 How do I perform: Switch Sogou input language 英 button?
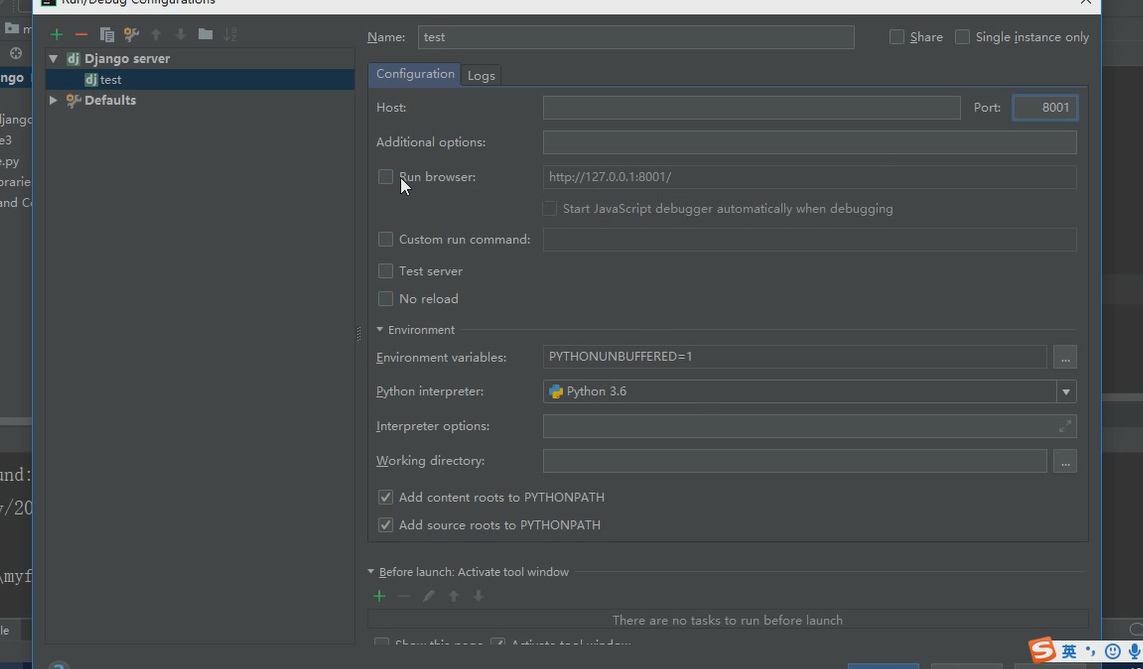click(1069, 652)
